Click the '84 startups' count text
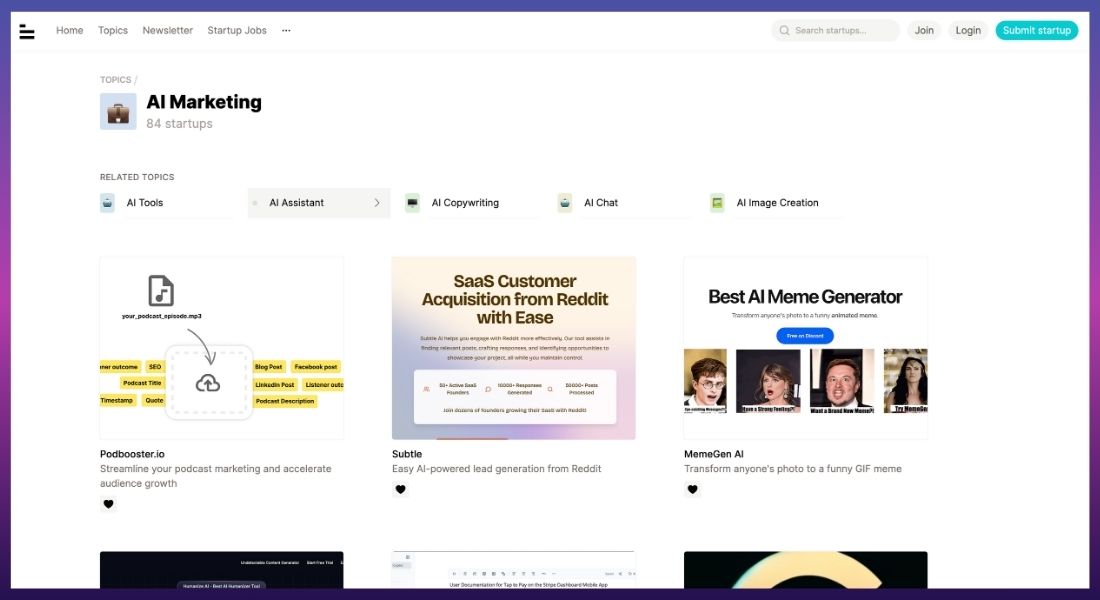The width and height of the screenshot is (1100, 600). tap(180, 124)
